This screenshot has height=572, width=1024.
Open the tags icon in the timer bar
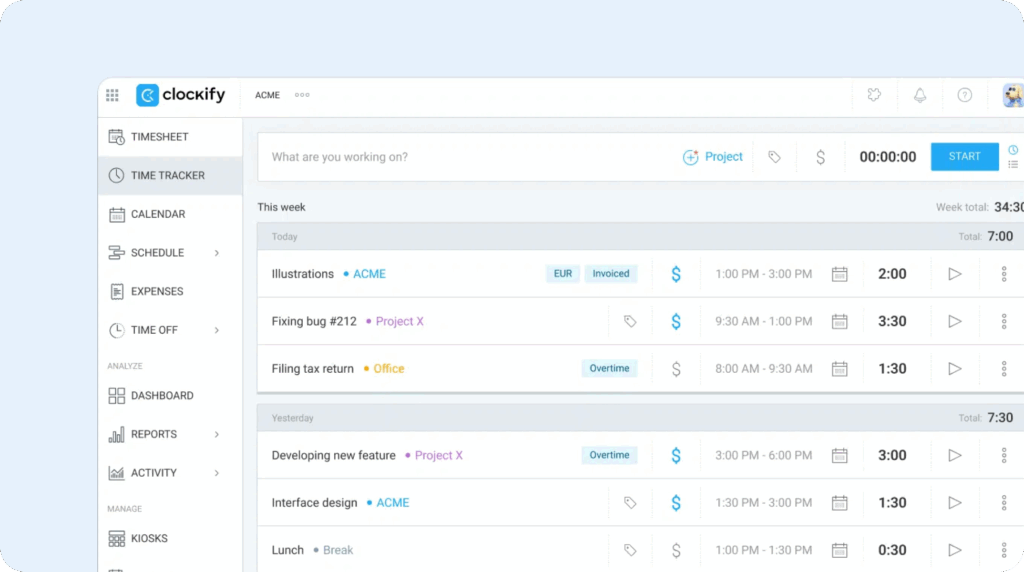[774, 157]
